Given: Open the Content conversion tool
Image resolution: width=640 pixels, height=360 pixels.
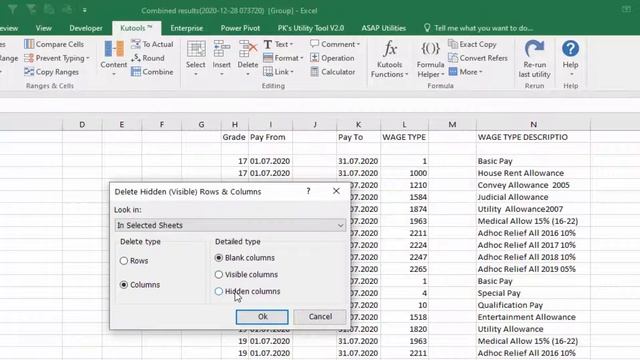Looking at the screenshot, I should pyautogui.click(x=113, y=58).
